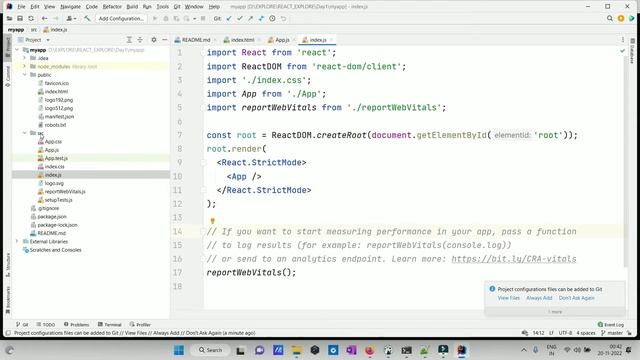Click Don't Ask Again in notification
Viewport: 640px width, 360px height.
coord(576,298)
